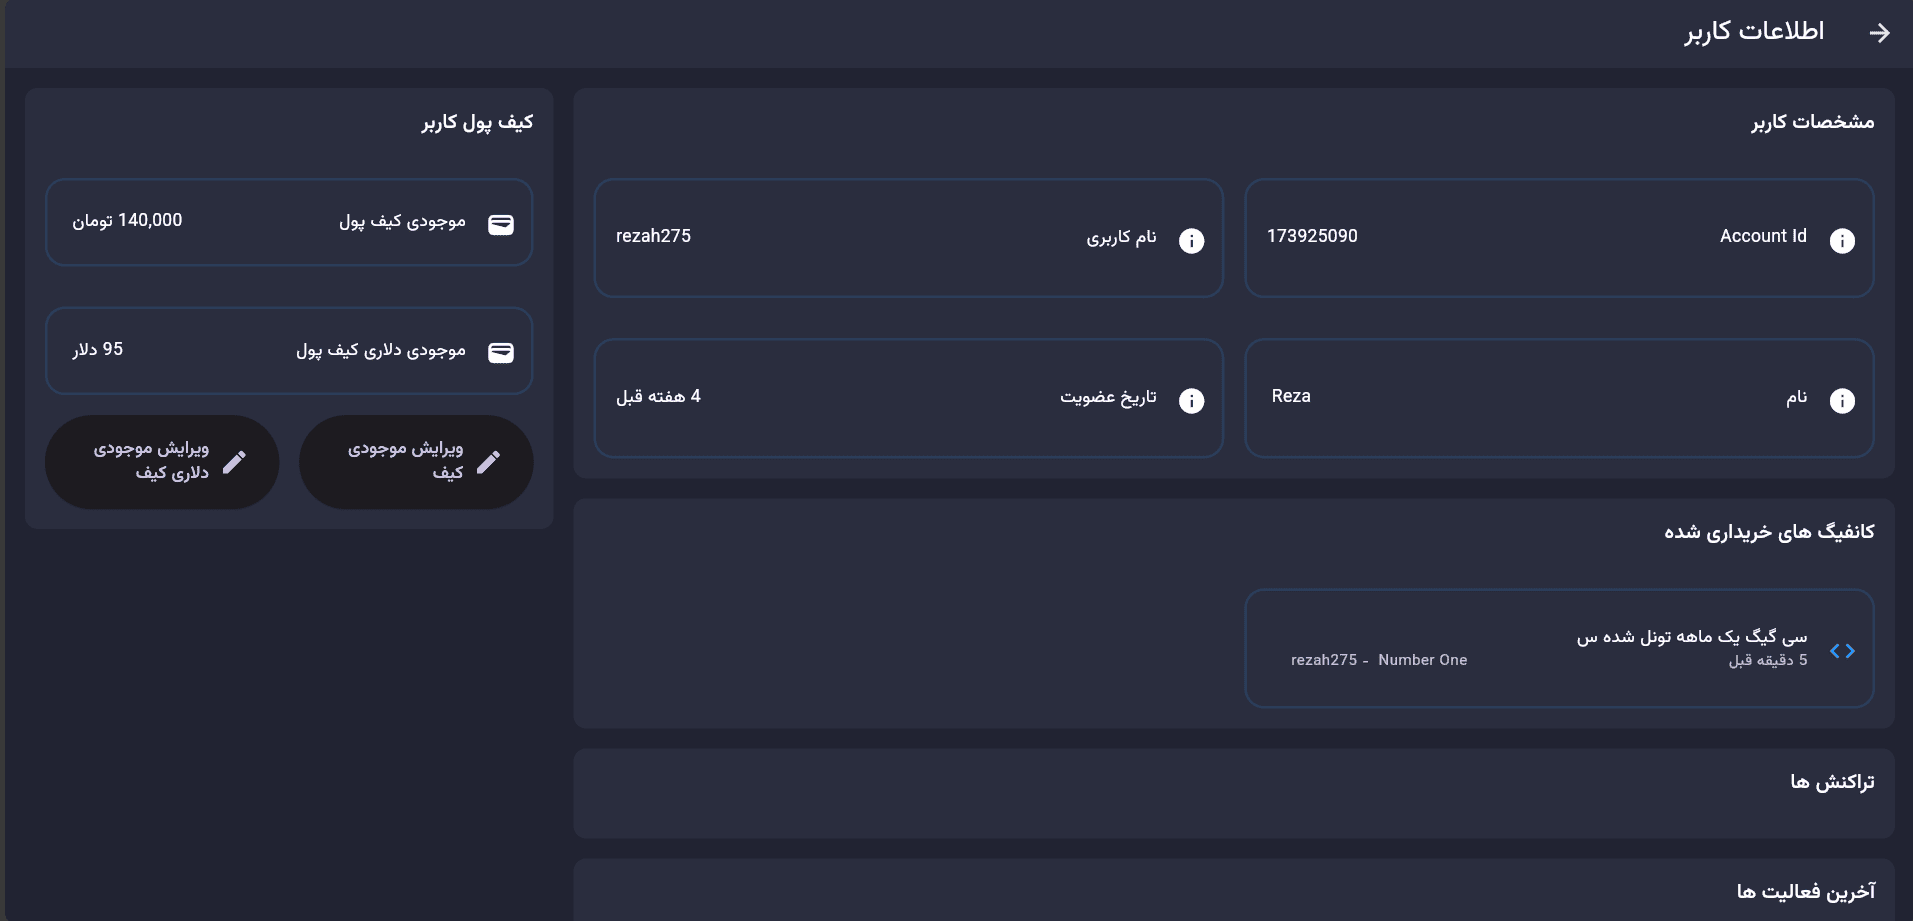This screenshot has width=1913, height=921.
Task: Click the آخرین فعالیت ها section header
Action: (x=1805, y=891)
